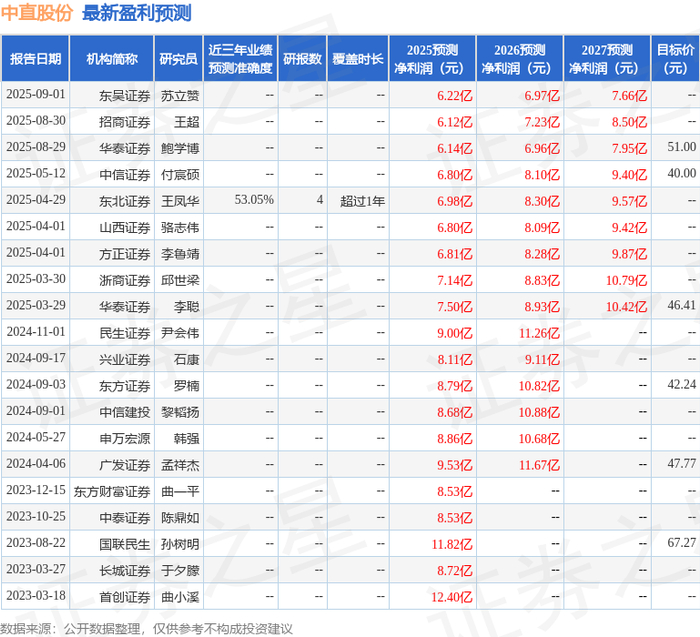
Task: Click the target price 67.27
Action: pos(682,543)
